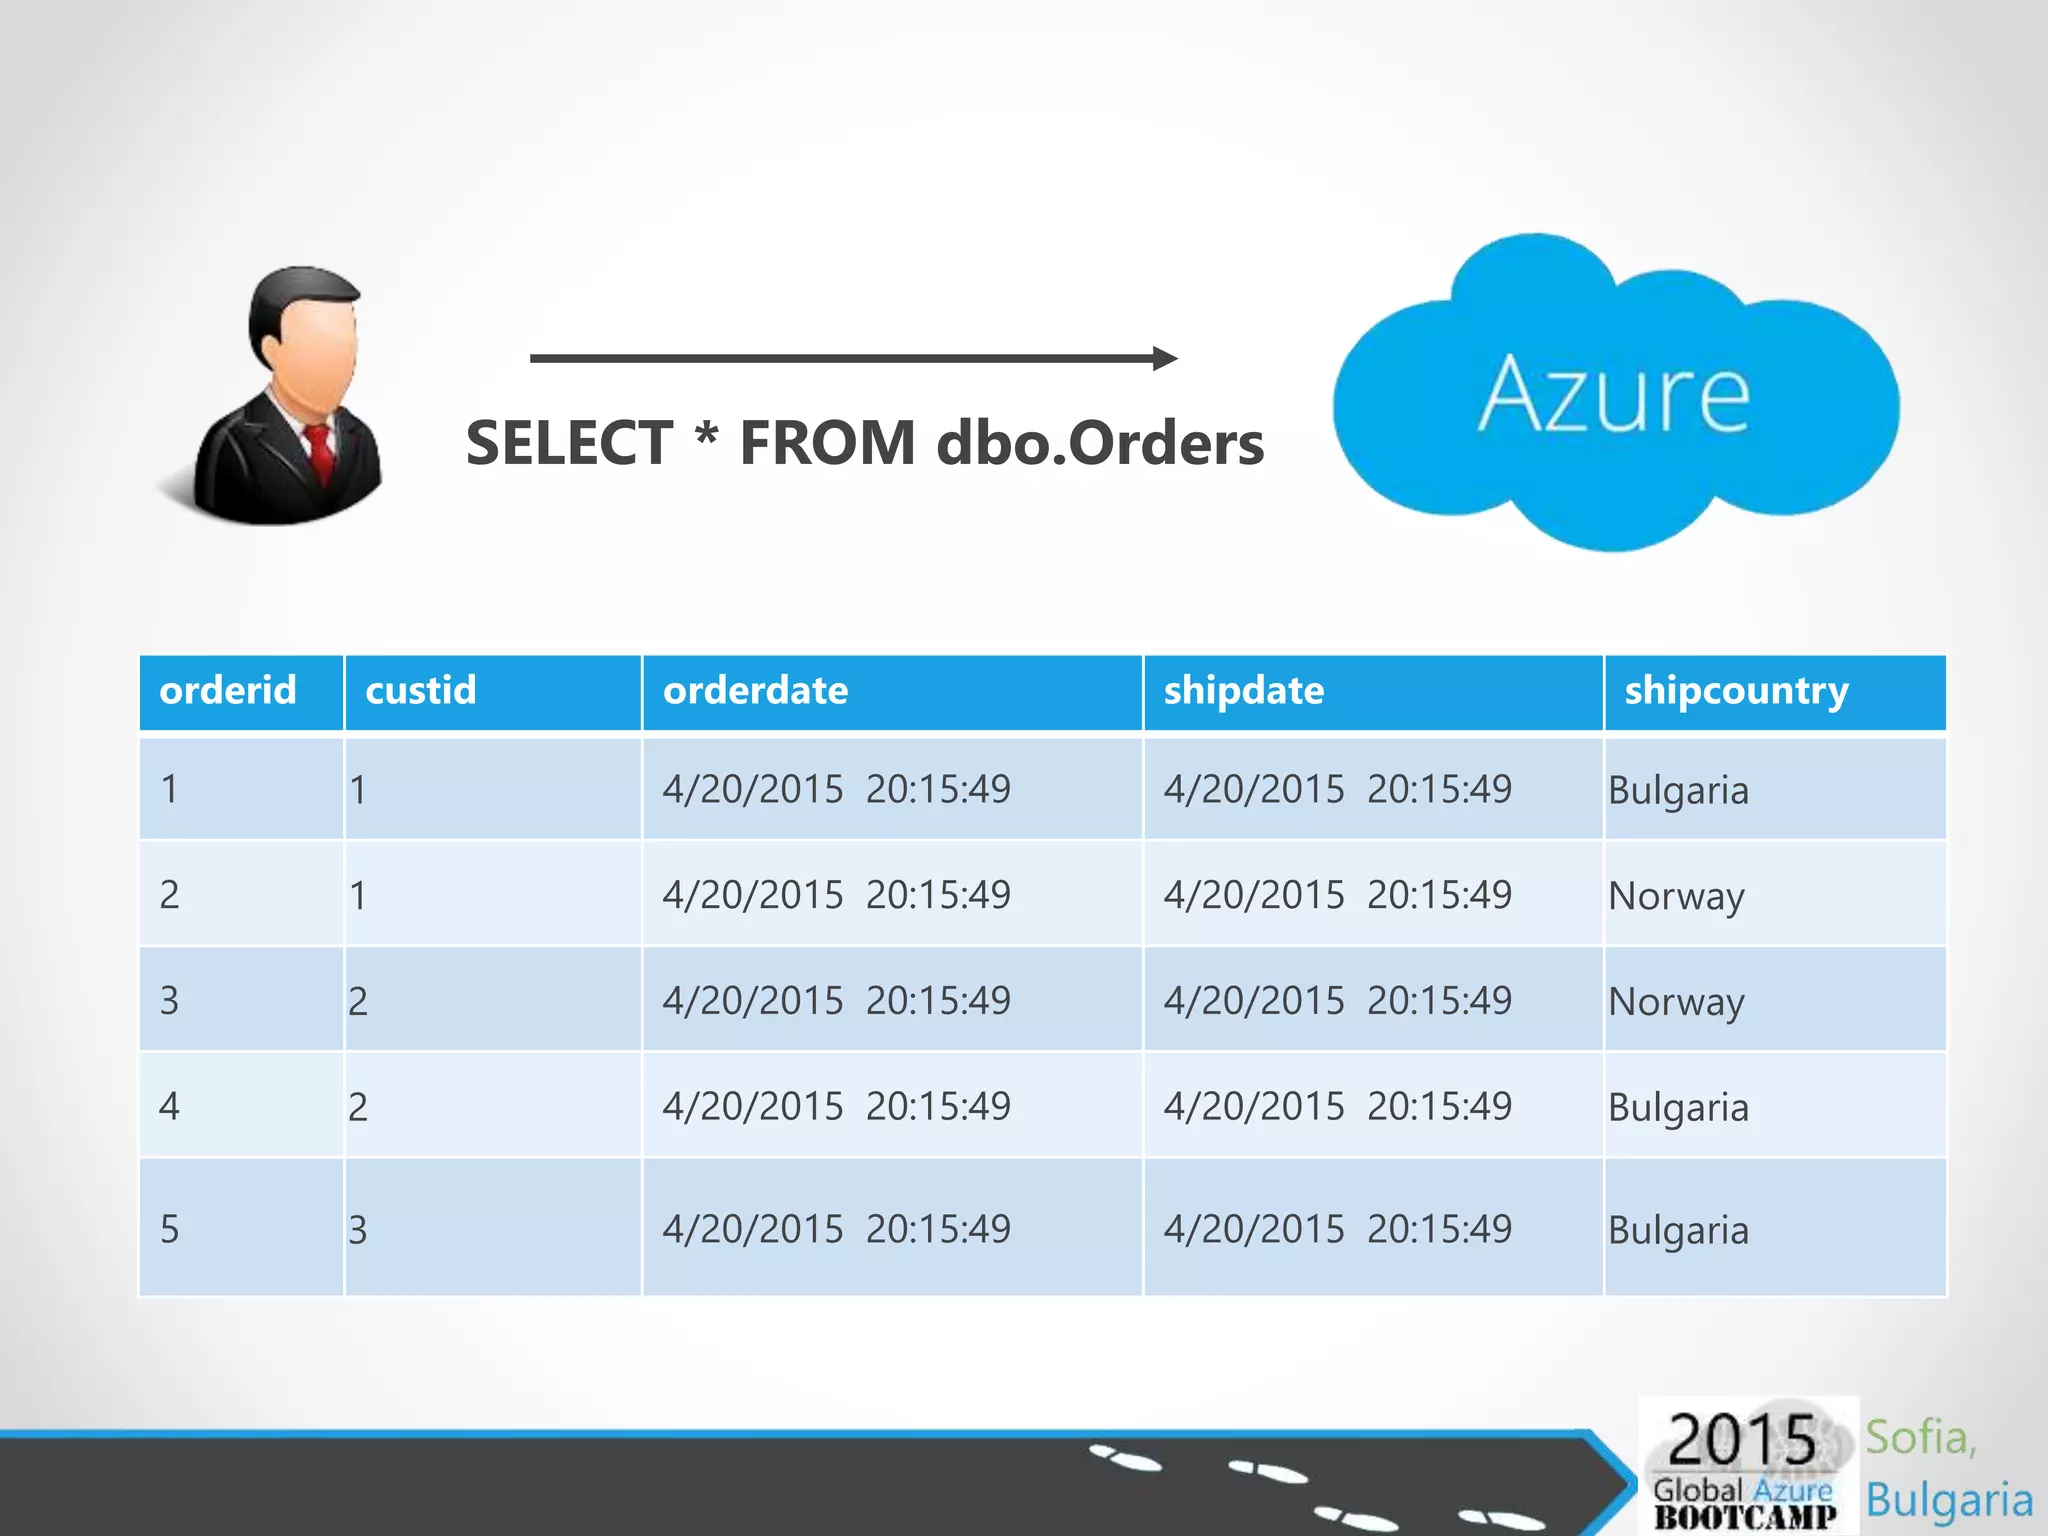Click the shipcountry column header
The height and width of the screenshot is (1536, 2048).
point(1736,691)
